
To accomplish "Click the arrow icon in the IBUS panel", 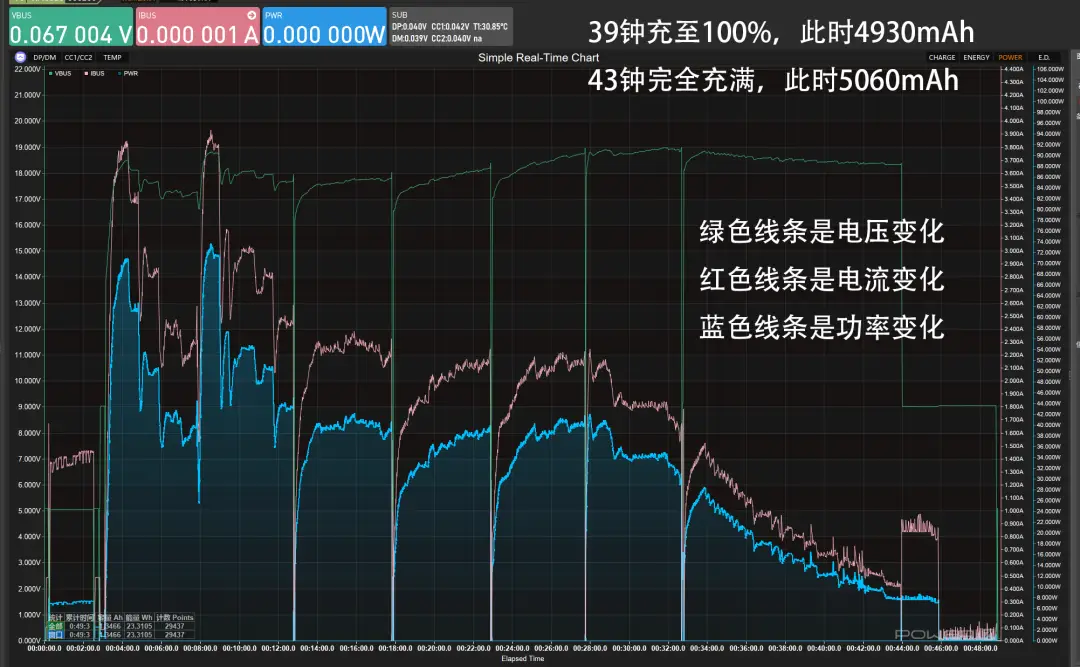I will pyautogui.click(x=251, y=15).
